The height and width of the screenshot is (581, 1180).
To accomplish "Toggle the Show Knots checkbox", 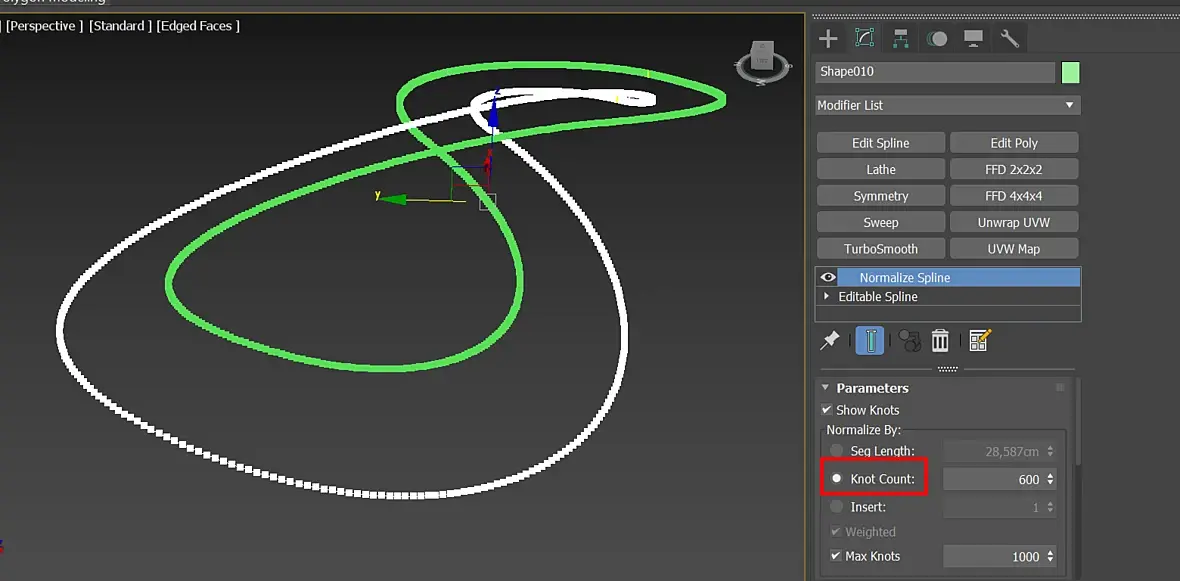I will click(x=826, y=410).
